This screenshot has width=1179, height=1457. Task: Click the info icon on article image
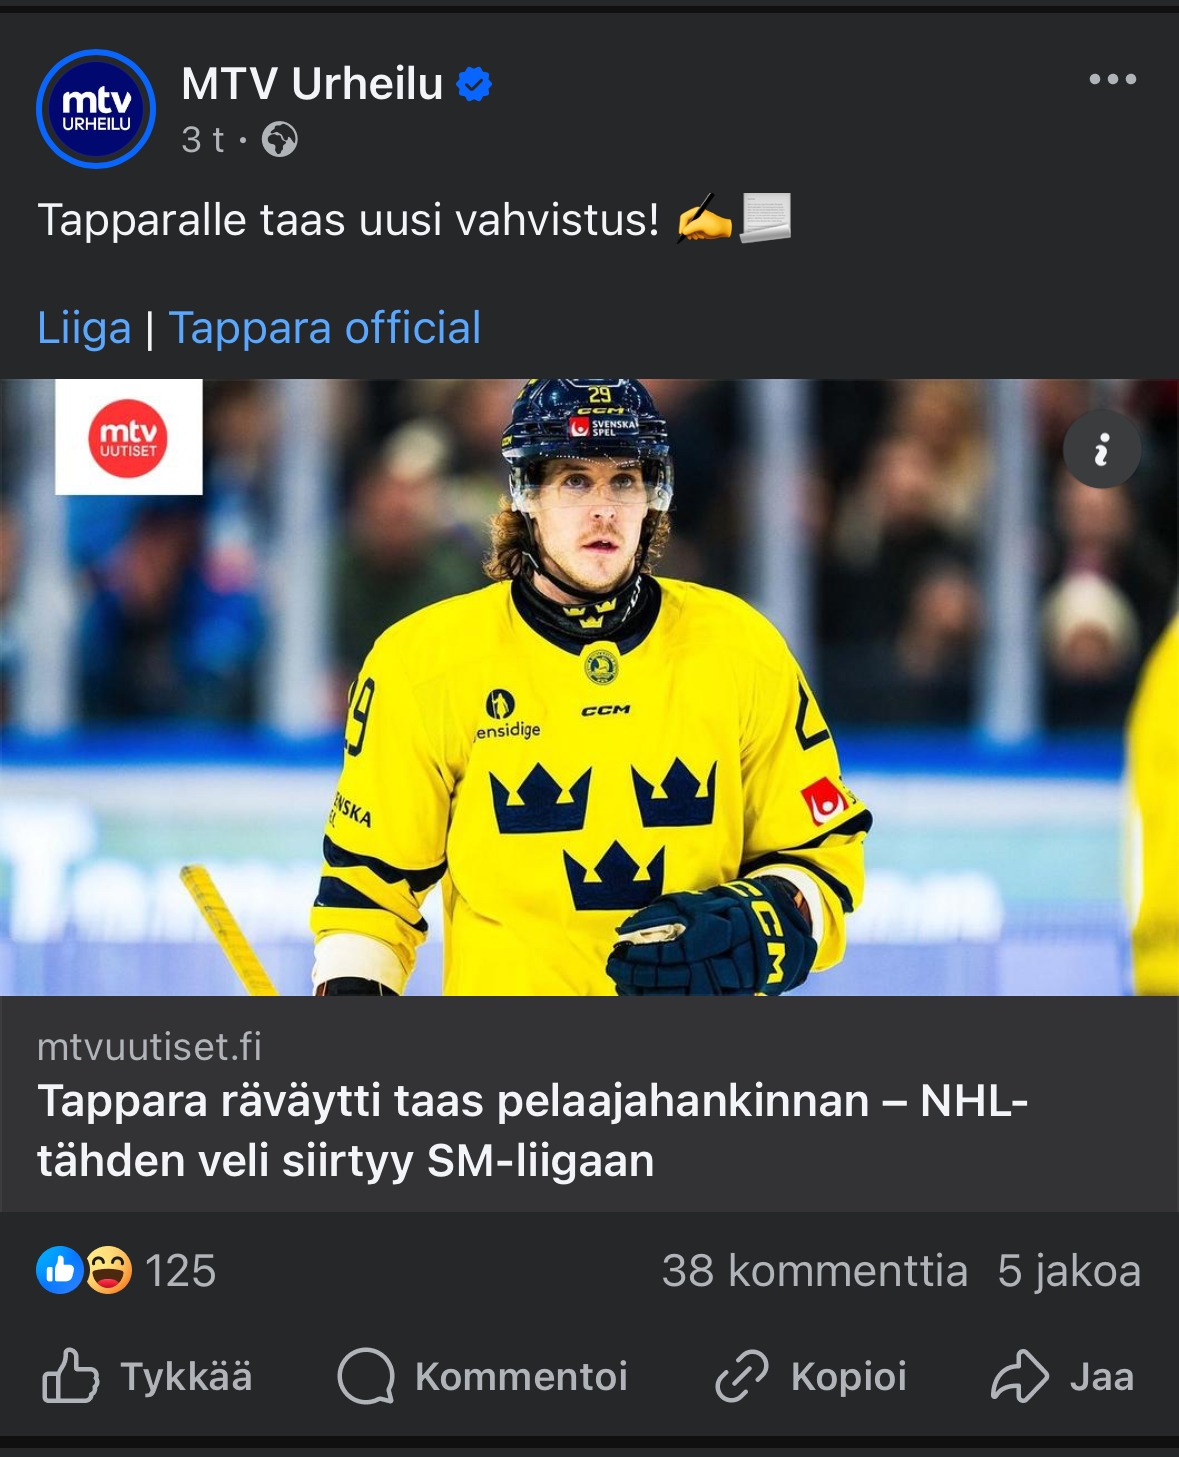(1101, 449)
